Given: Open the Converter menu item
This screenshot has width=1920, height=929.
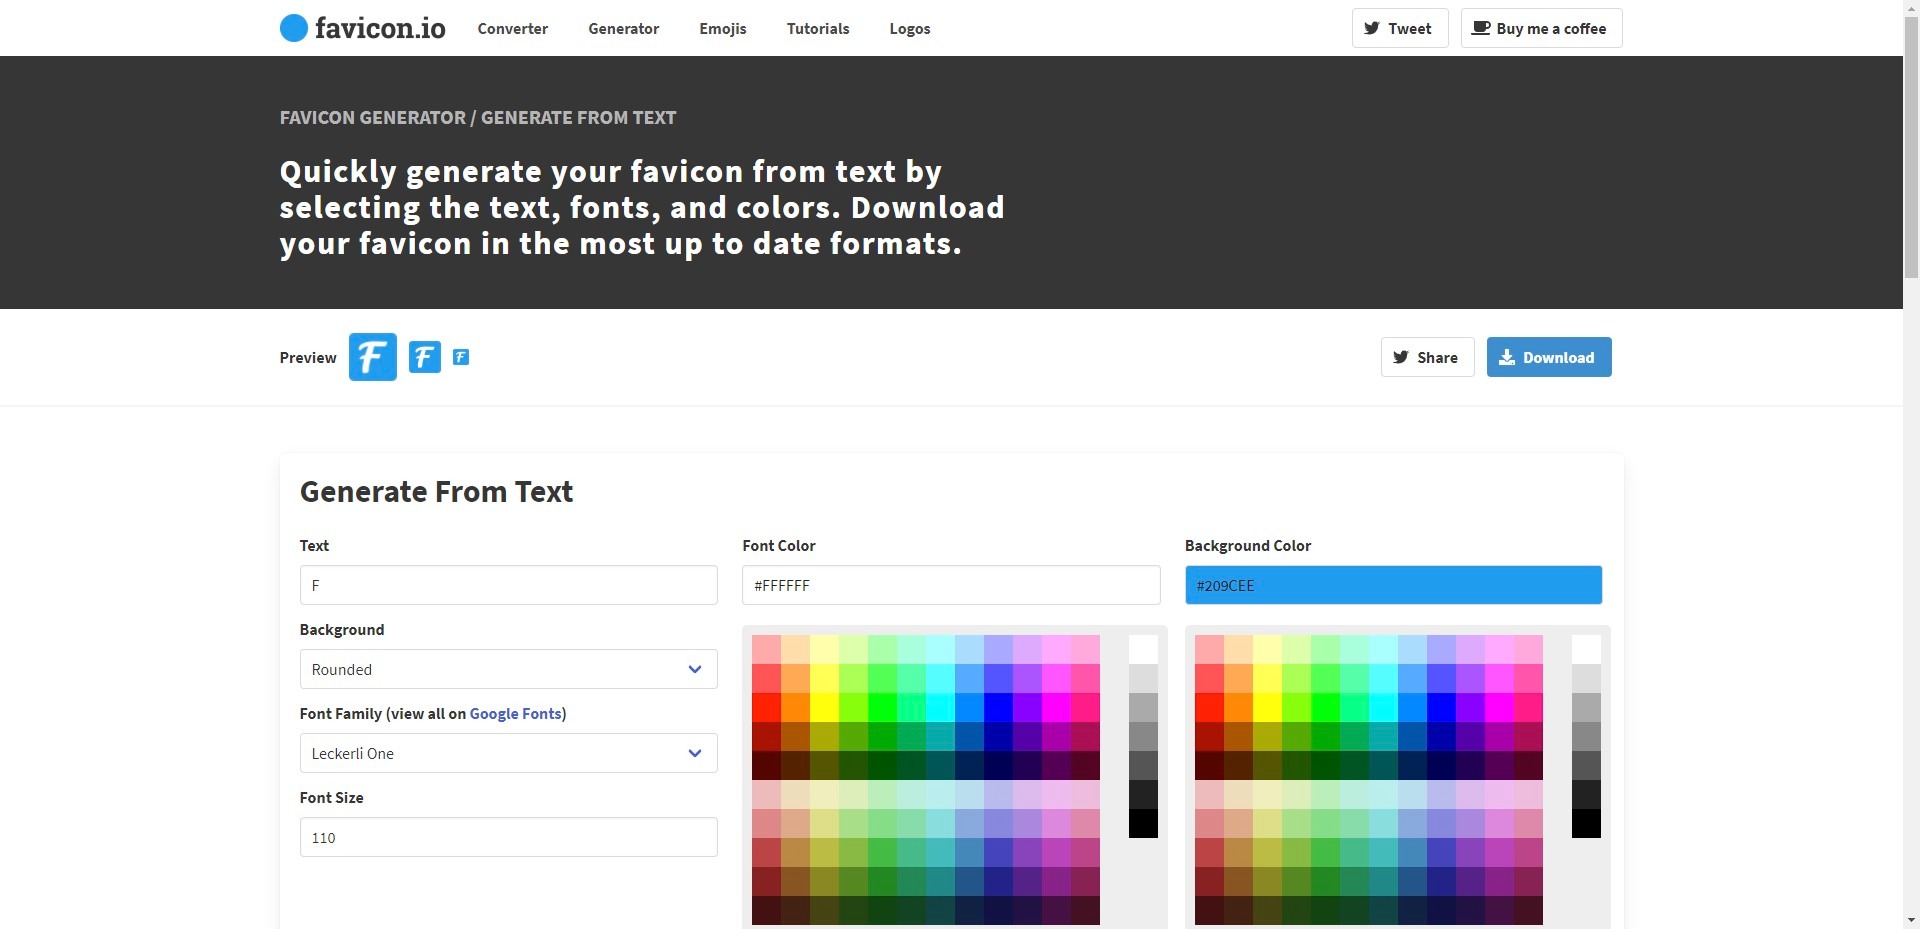Looking at the screenshot, I should click(513, 28).
